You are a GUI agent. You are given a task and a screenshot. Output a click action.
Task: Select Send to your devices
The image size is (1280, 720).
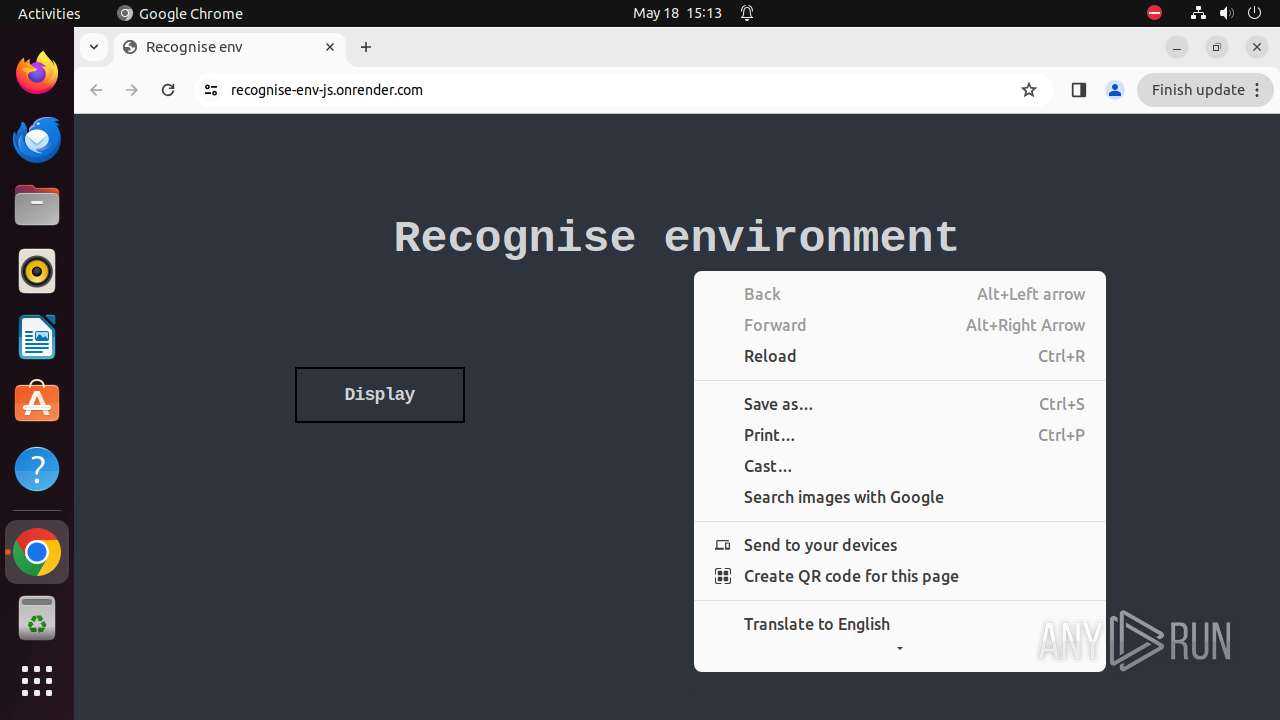[x=900, y=545]
